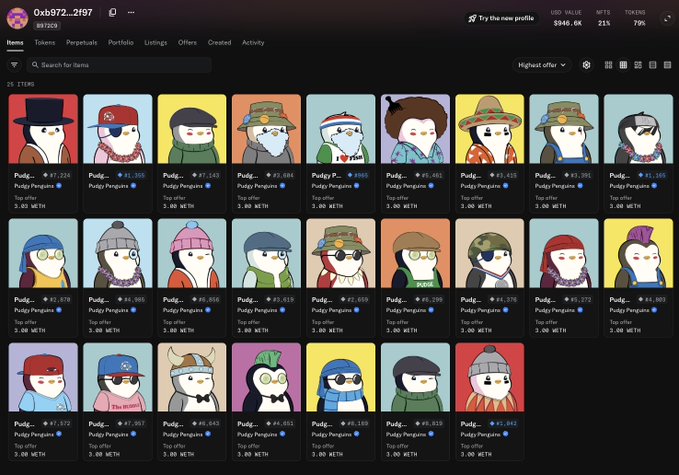
Task: Click the 25 ITEMS count label
Action: tap(20, 84)
